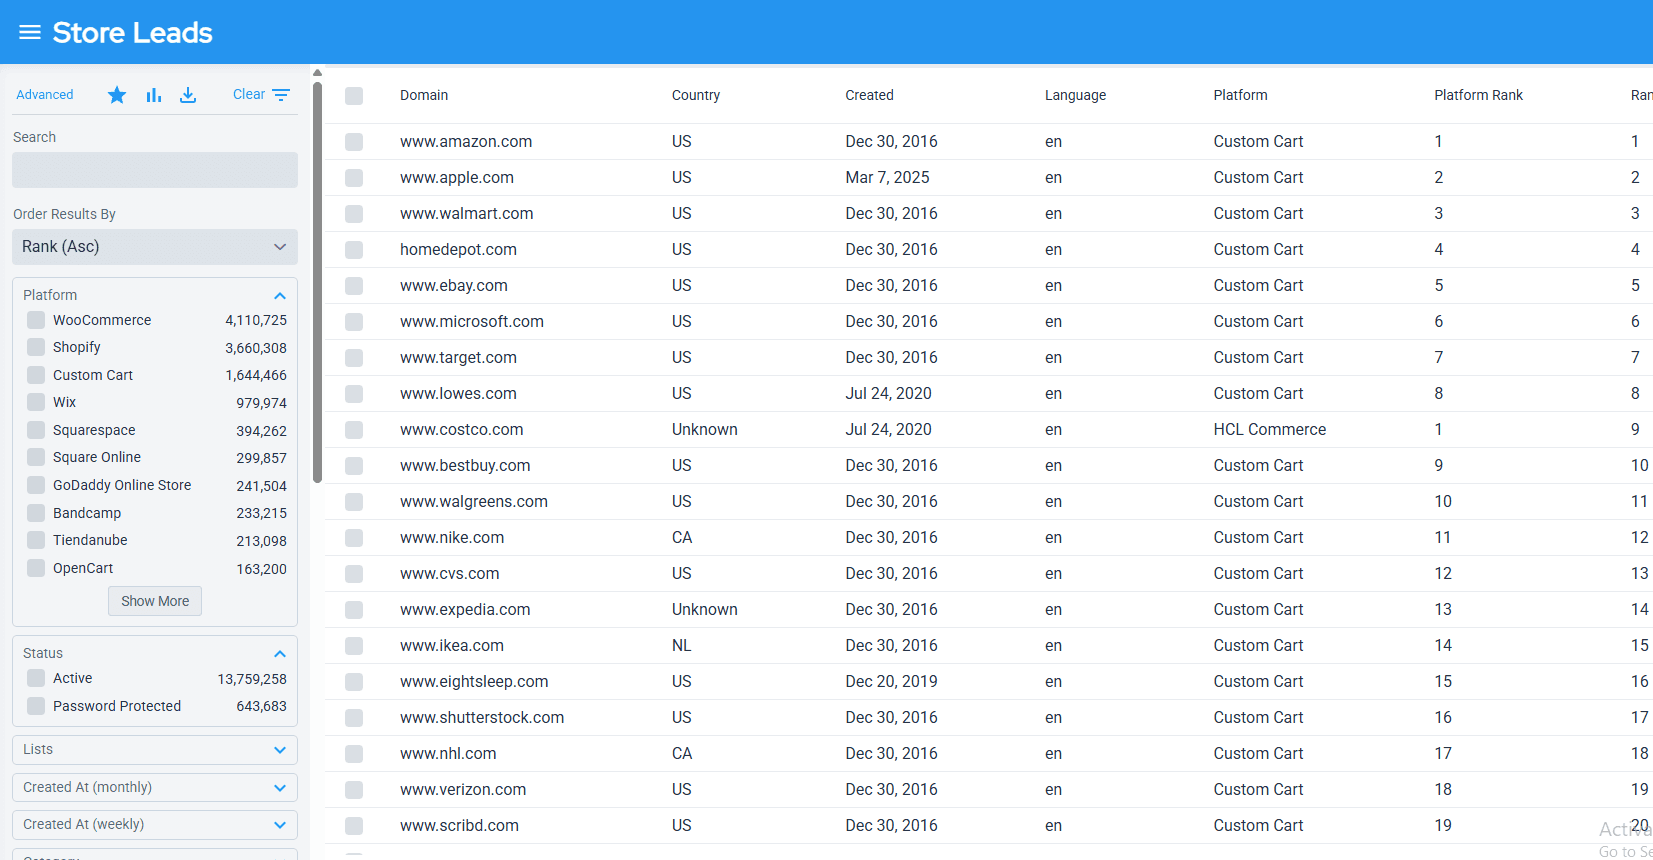Open the homedepot.com domain entry
Viewport: 1653px width, 860px height.
tap(458, 249)
